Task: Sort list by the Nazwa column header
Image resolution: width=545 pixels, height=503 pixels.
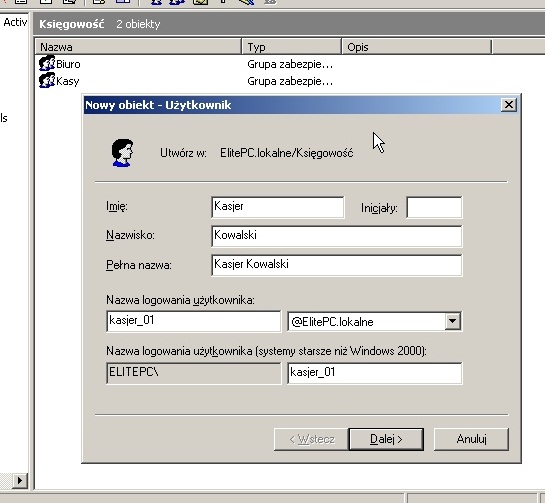Action: tap(138, 47)
